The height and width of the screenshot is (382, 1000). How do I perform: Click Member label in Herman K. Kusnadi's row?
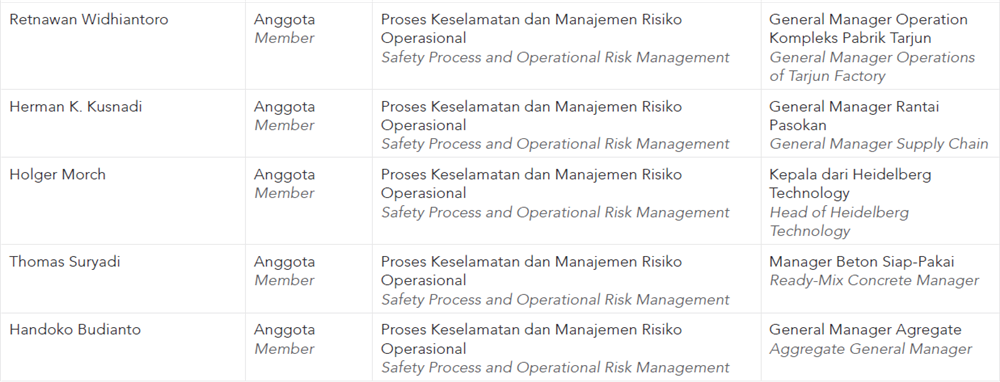pyautogui.click(x=284, y=126)
